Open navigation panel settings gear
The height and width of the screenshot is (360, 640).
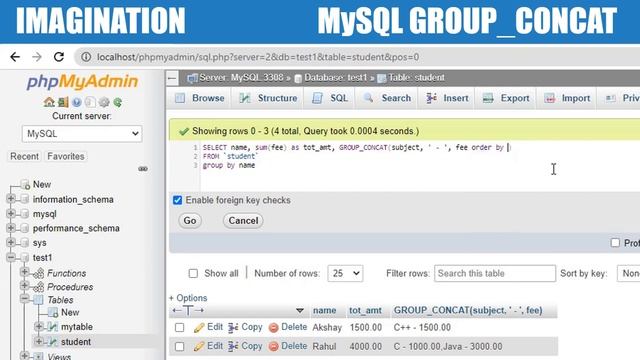tap(104, 102)
